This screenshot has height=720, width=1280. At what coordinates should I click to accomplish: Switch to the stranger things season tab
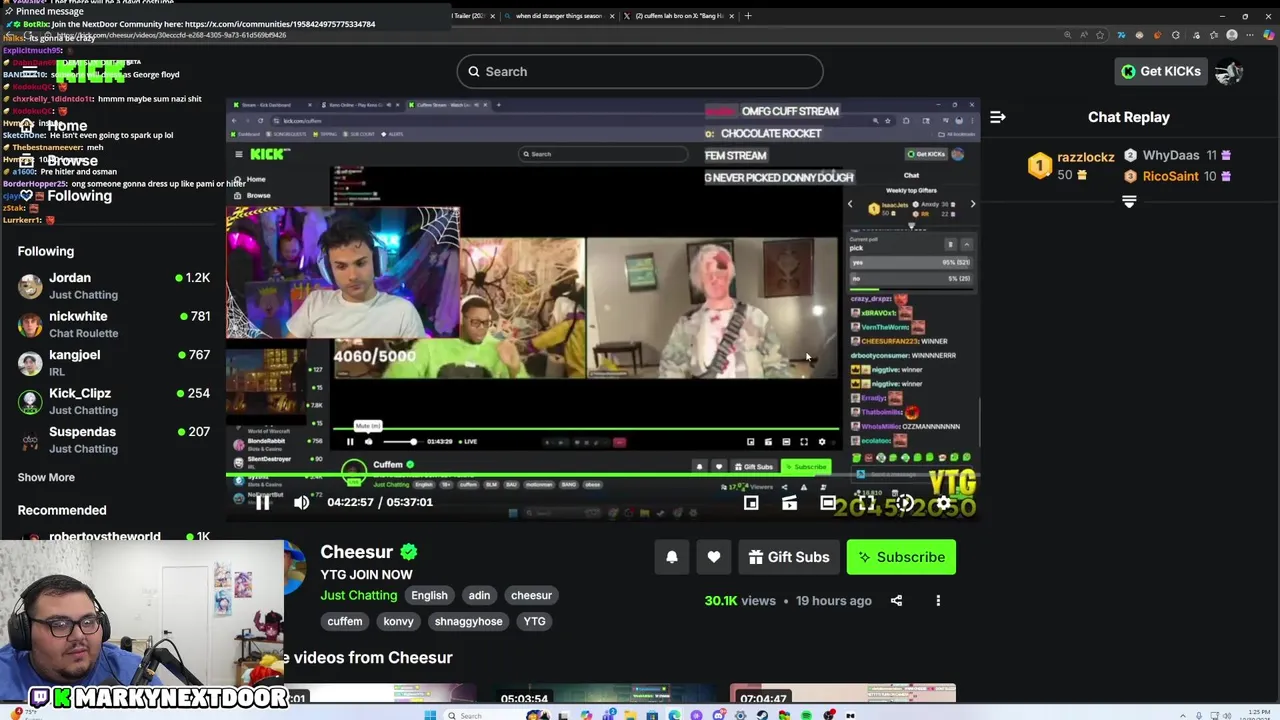point(558,16)
